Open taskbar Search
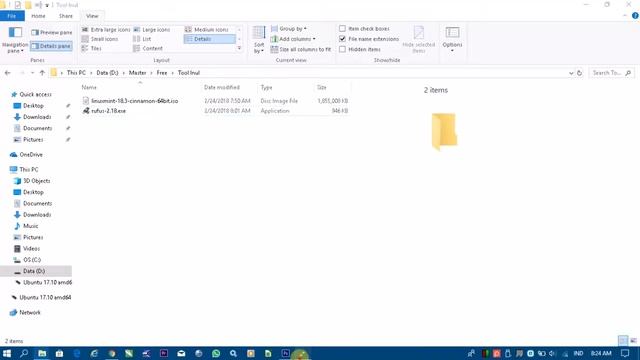Image resolution: width=640 pixels, height=360 pixels. coord(24,353)
